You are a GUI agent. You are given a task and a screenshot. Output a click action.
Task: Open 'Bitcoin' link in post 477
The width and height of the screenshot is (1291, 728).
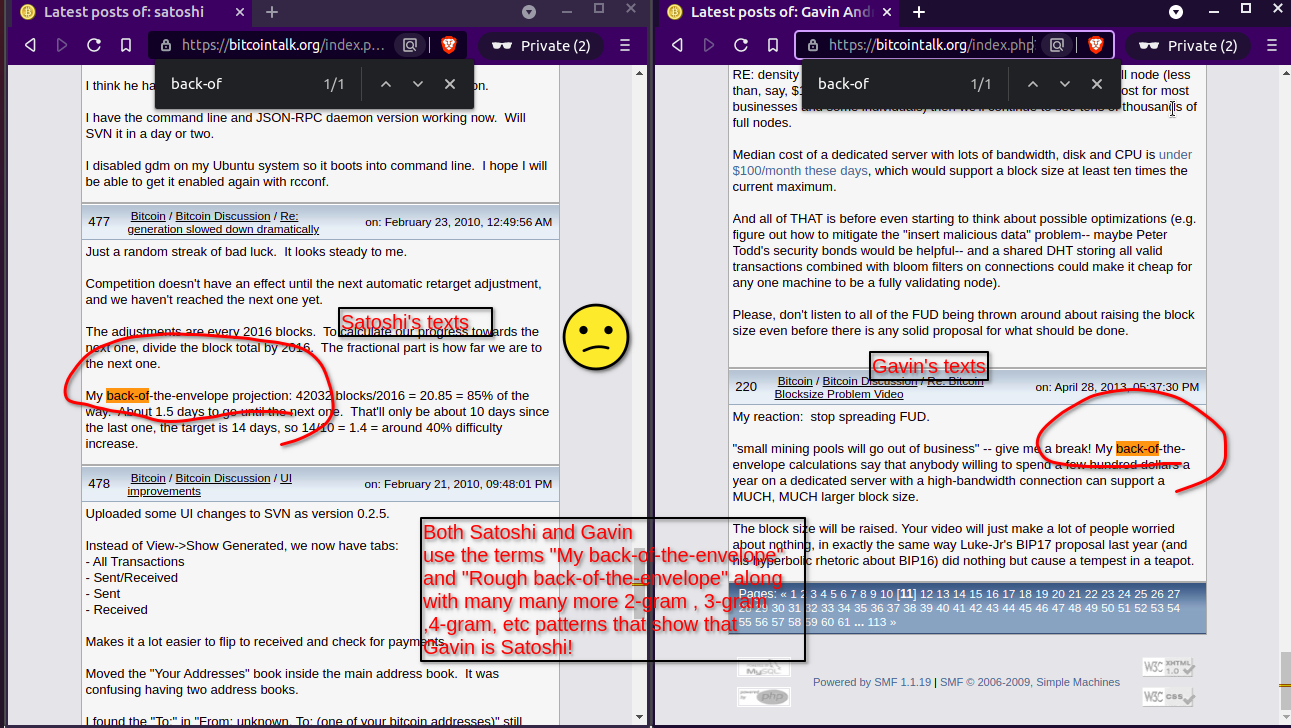(x=148, y=216)
